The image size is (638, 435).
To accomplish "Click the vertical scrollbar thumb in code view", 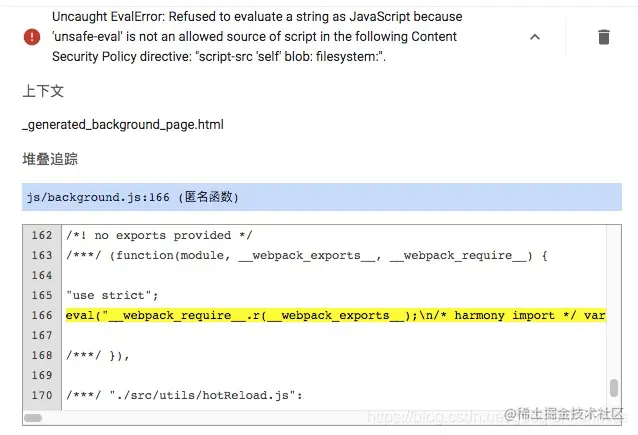I will (x=613, y=388).
